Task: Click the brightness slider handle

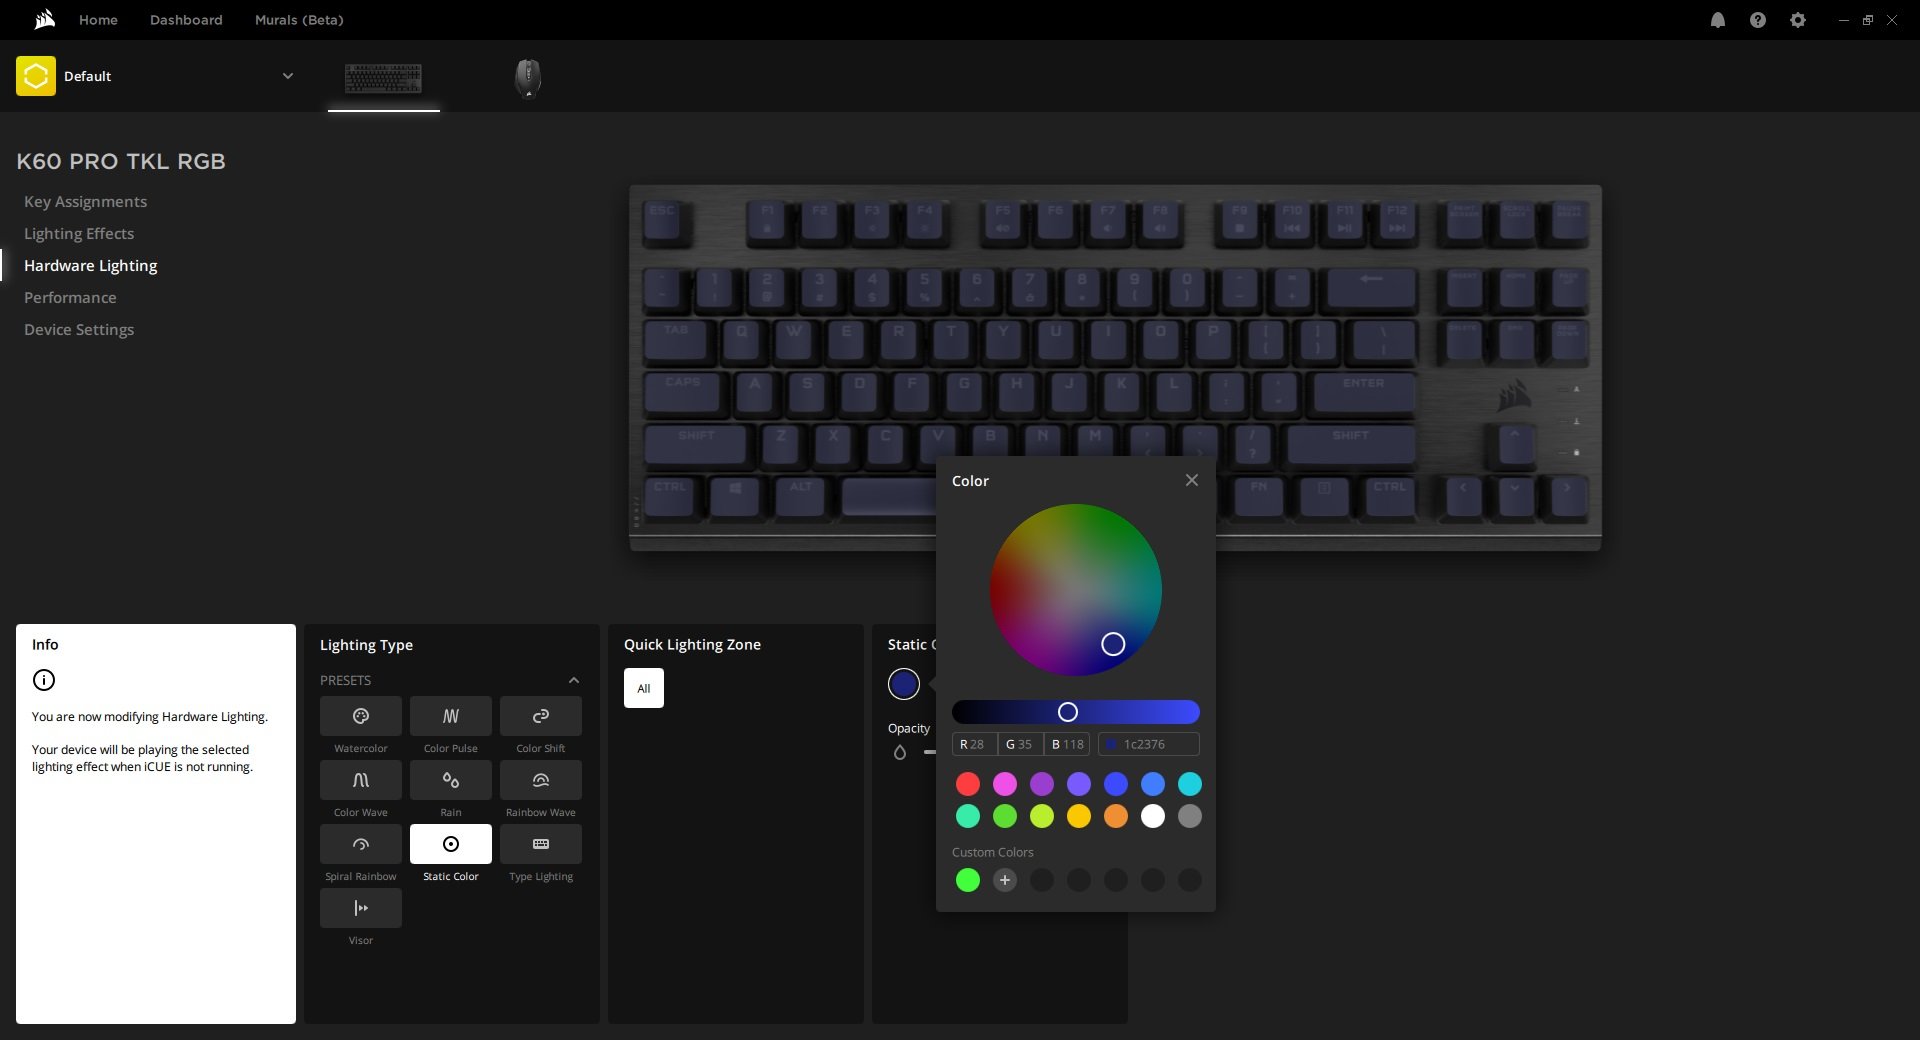Action: pos(1068,712)
